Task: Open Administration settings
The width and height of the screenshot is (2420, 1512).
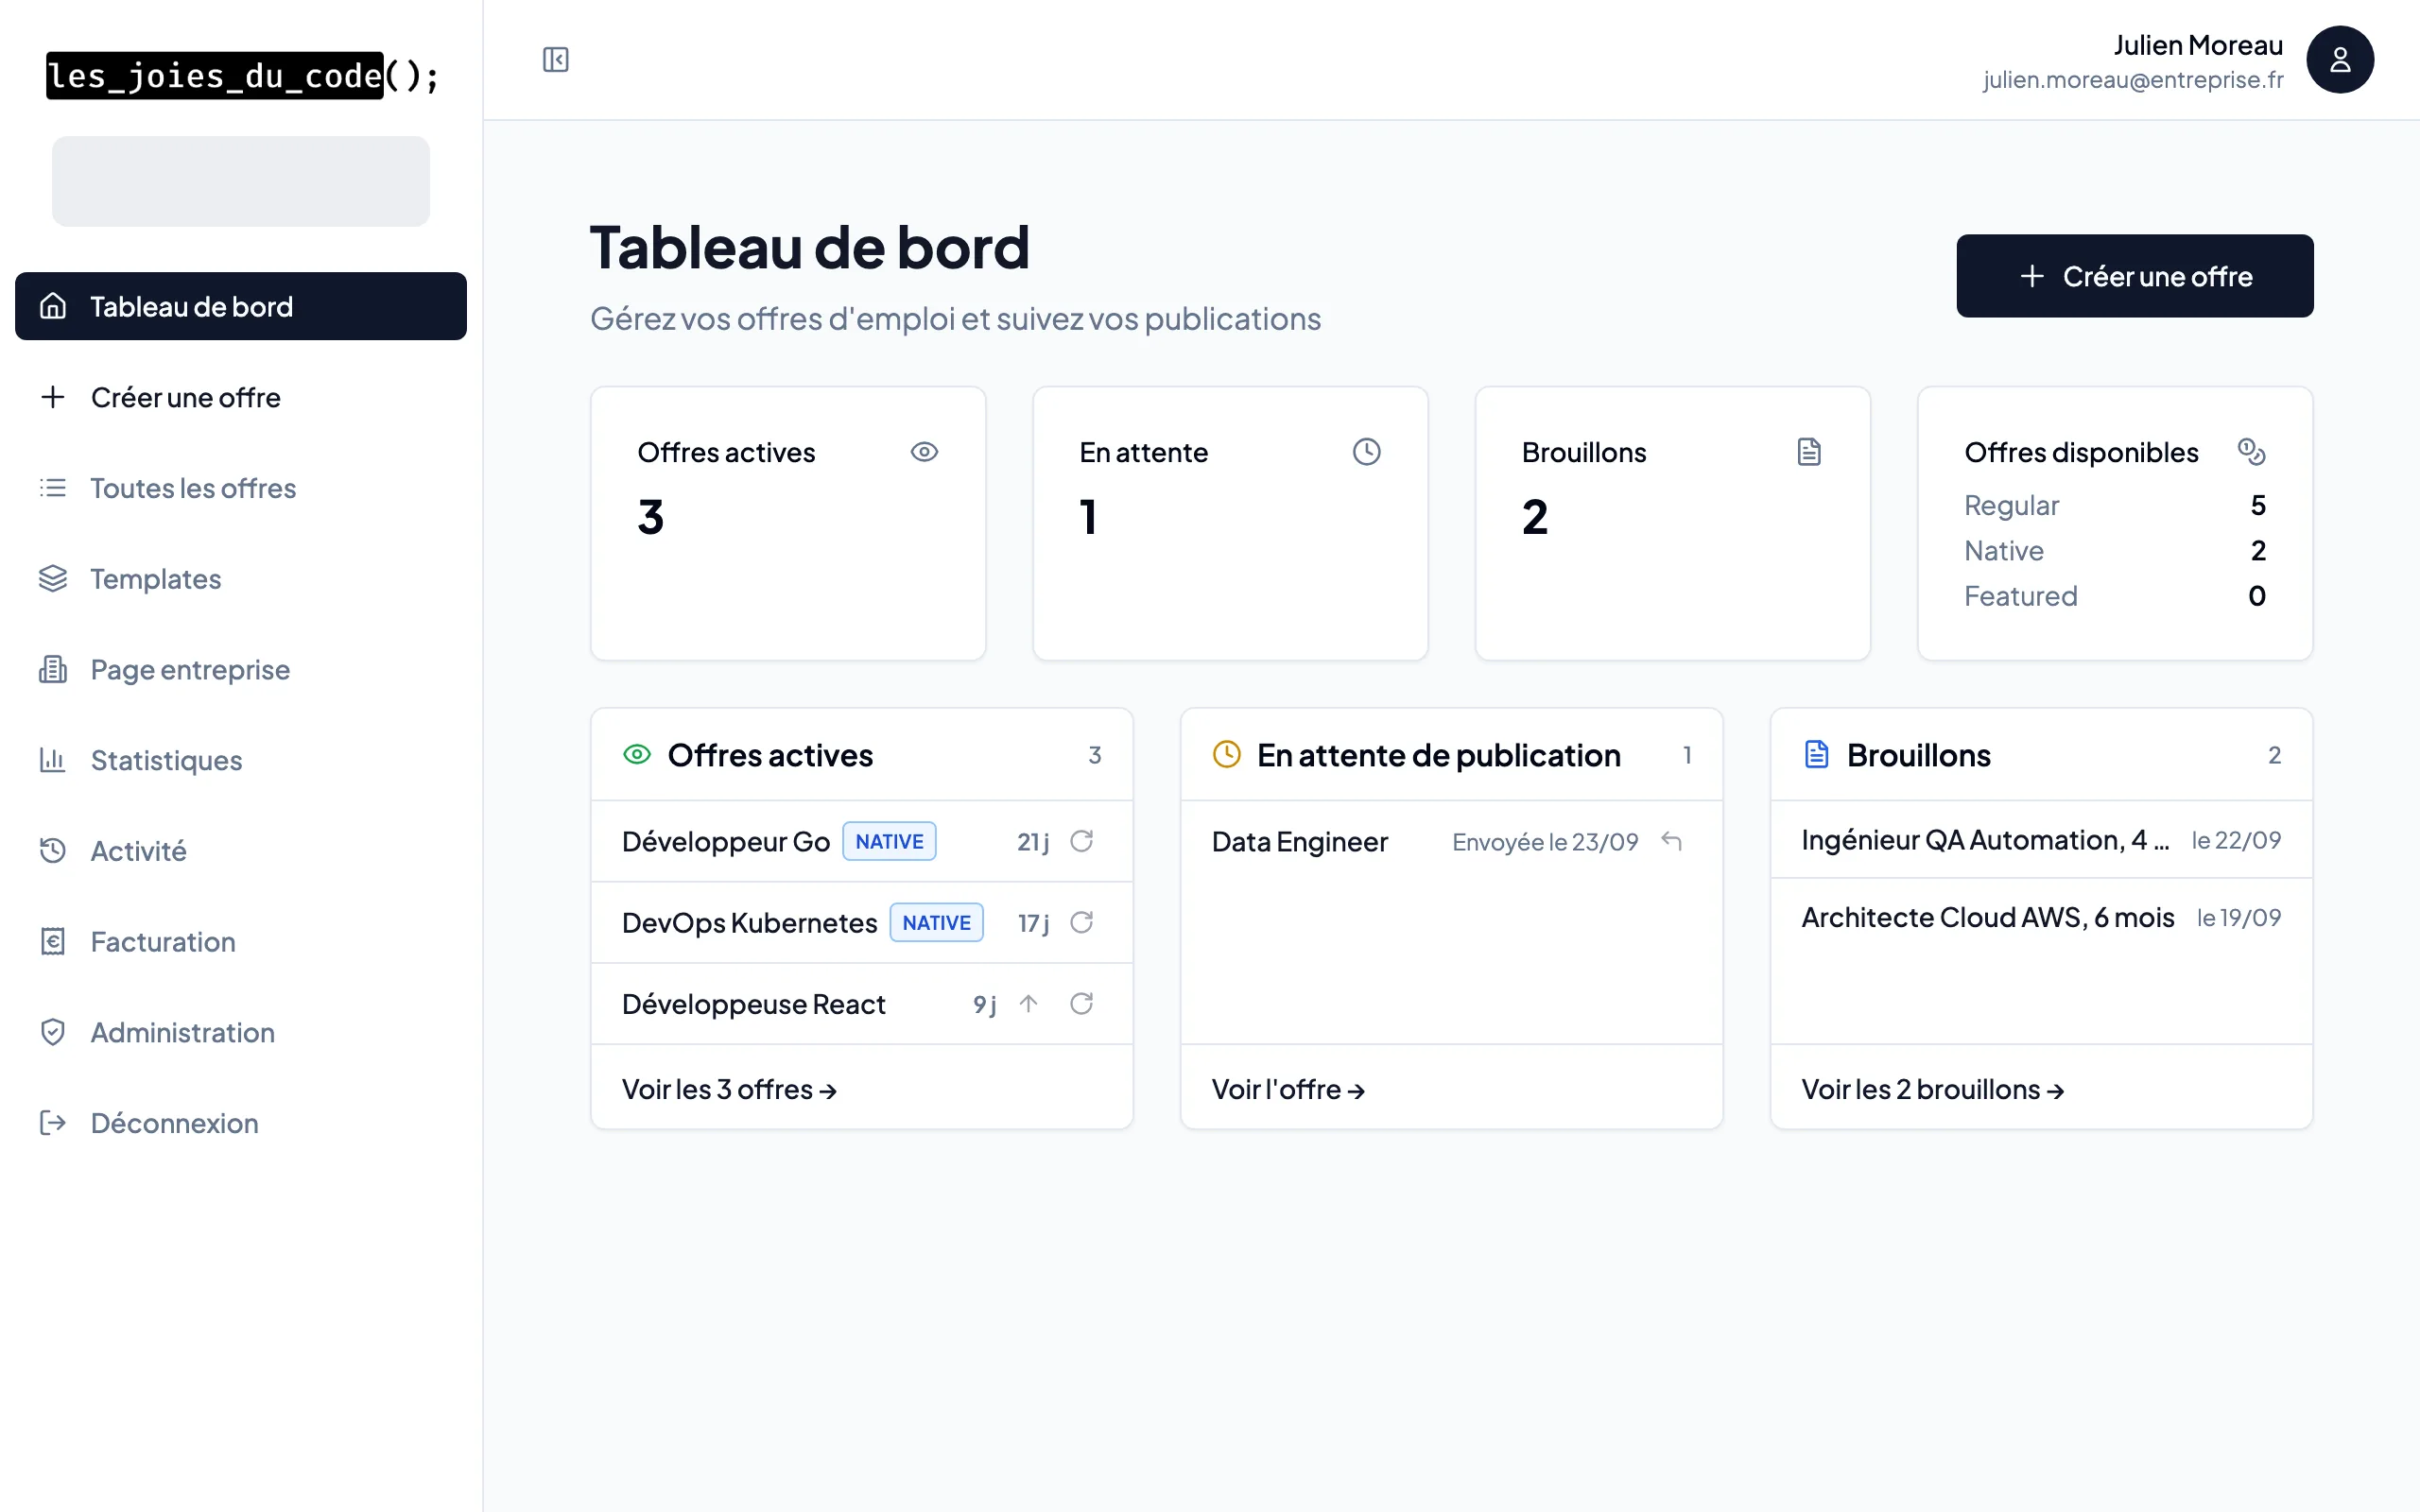Action: (241, 1032)
